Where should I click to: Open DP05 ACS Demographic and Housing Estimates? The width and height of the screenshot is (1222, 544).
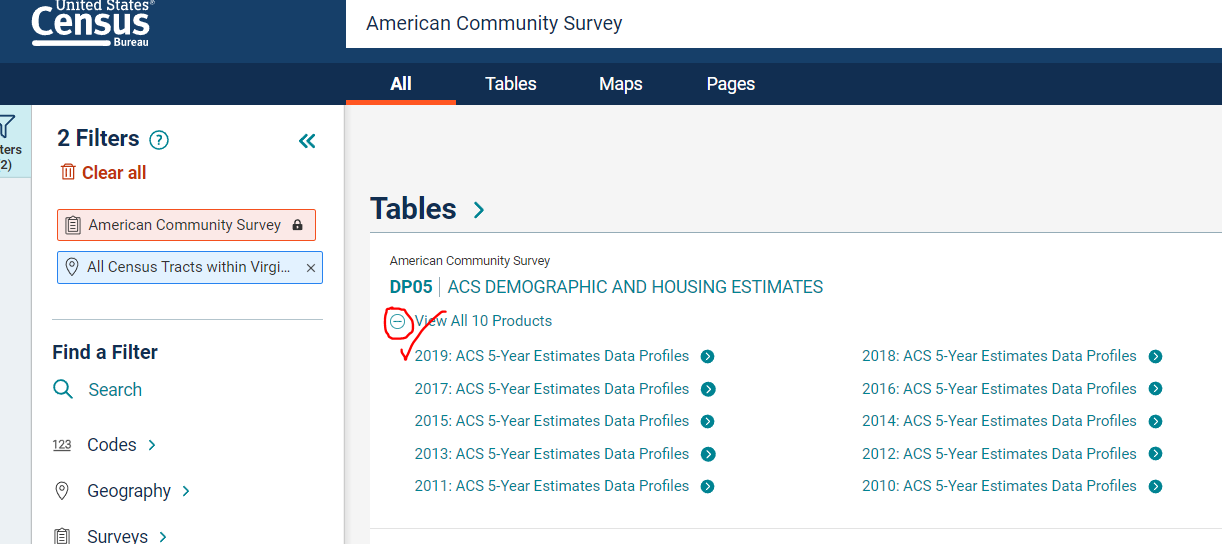634,287
